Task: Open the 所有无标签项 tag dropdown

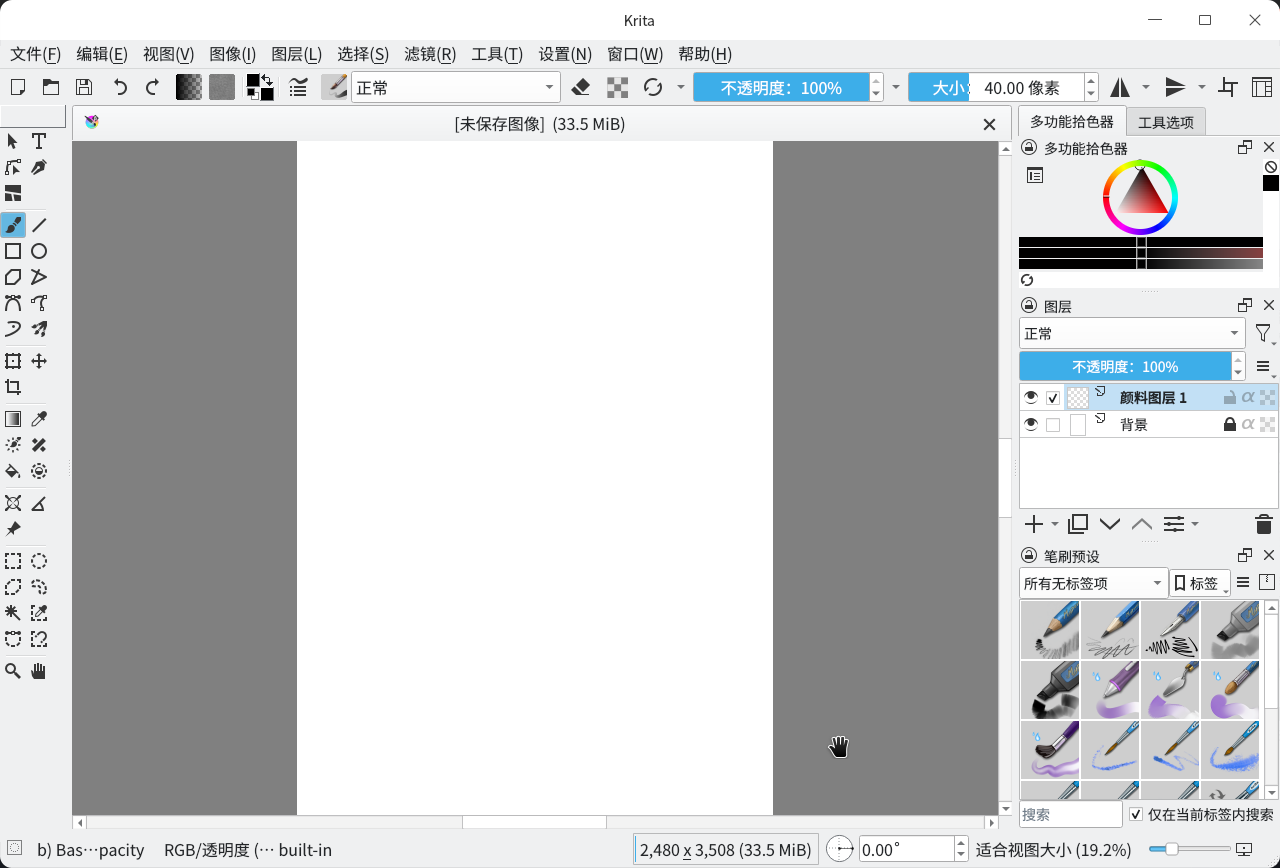Action: coord(1093,583)
